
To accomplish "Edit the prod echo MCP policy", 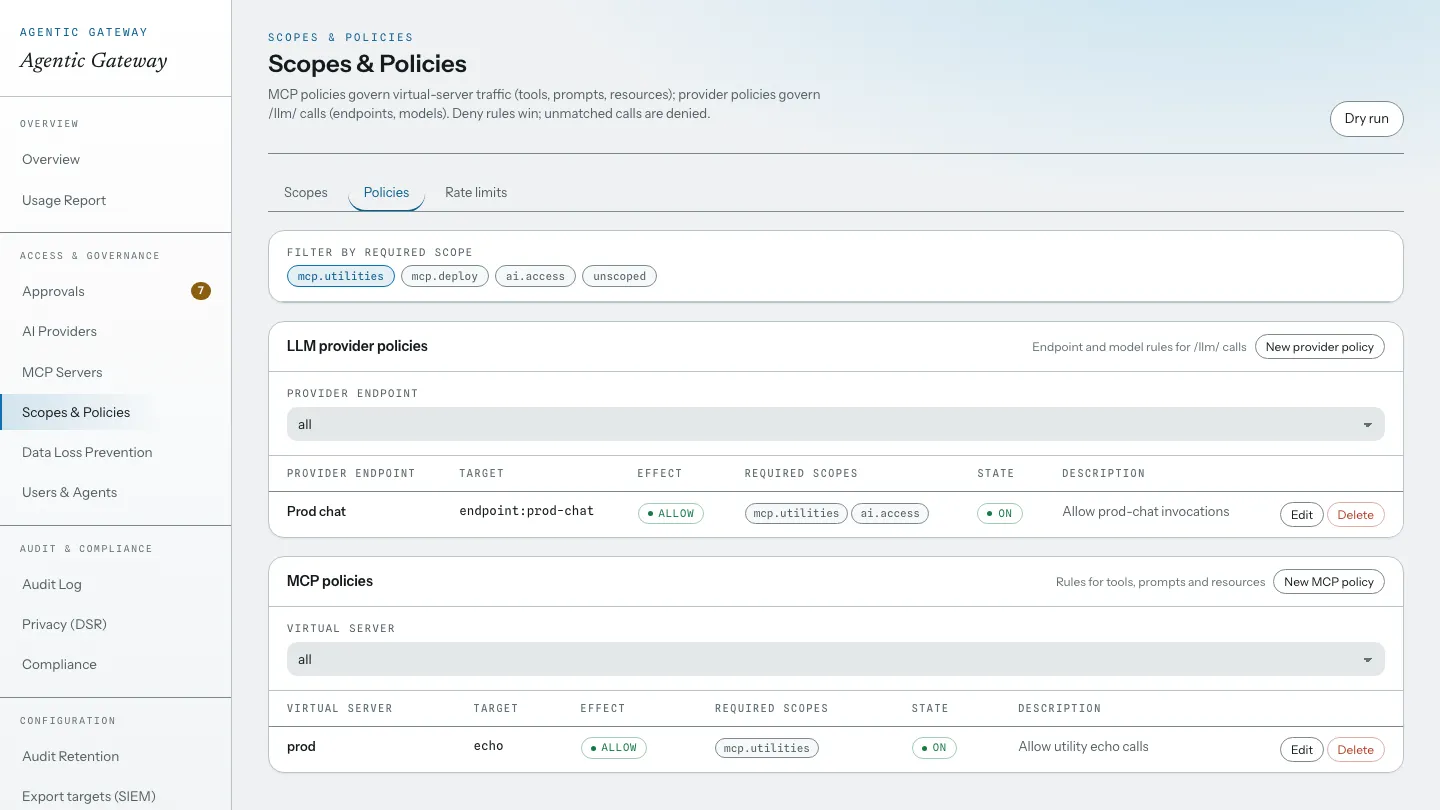I will (1301, 750).
